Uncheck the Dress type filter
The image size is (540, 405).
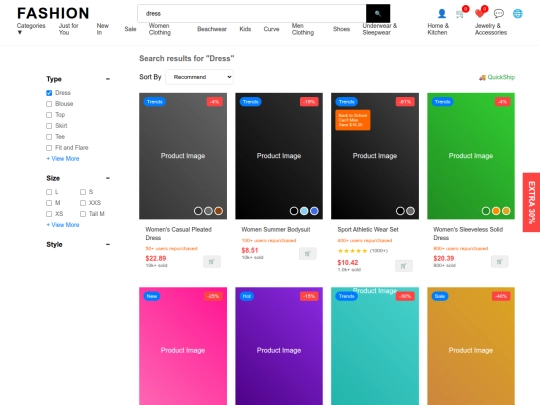[x=49, y=93]
